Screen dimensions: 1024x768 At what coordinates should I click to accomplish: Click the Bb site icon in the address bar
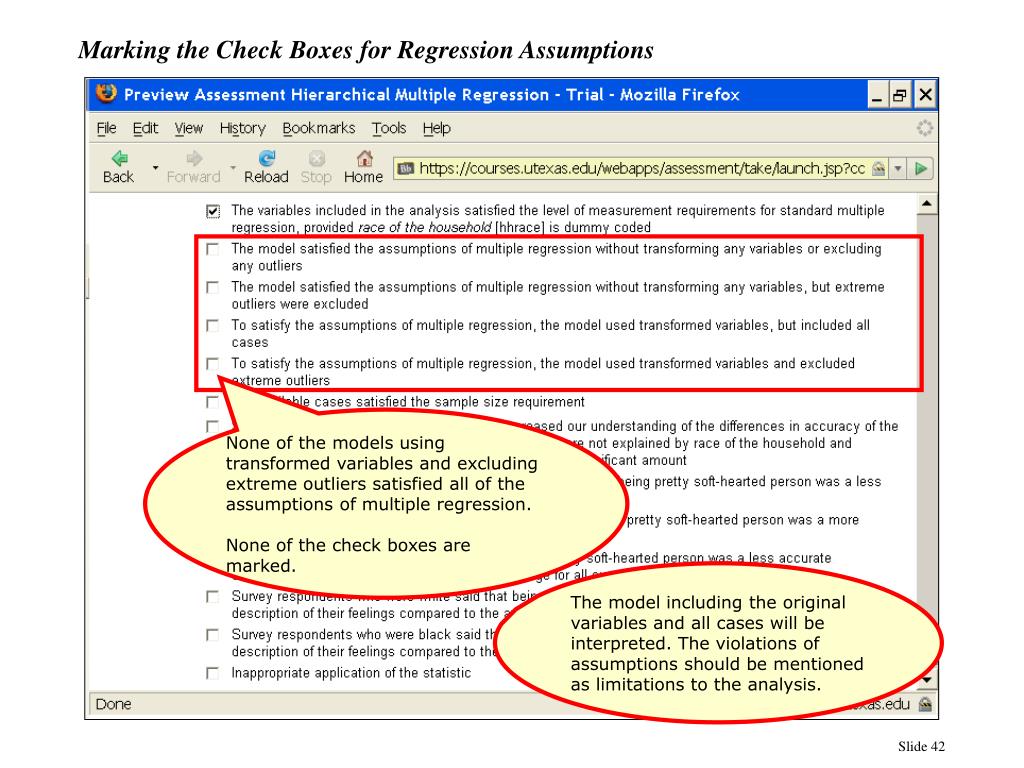[x=406, y=168]
